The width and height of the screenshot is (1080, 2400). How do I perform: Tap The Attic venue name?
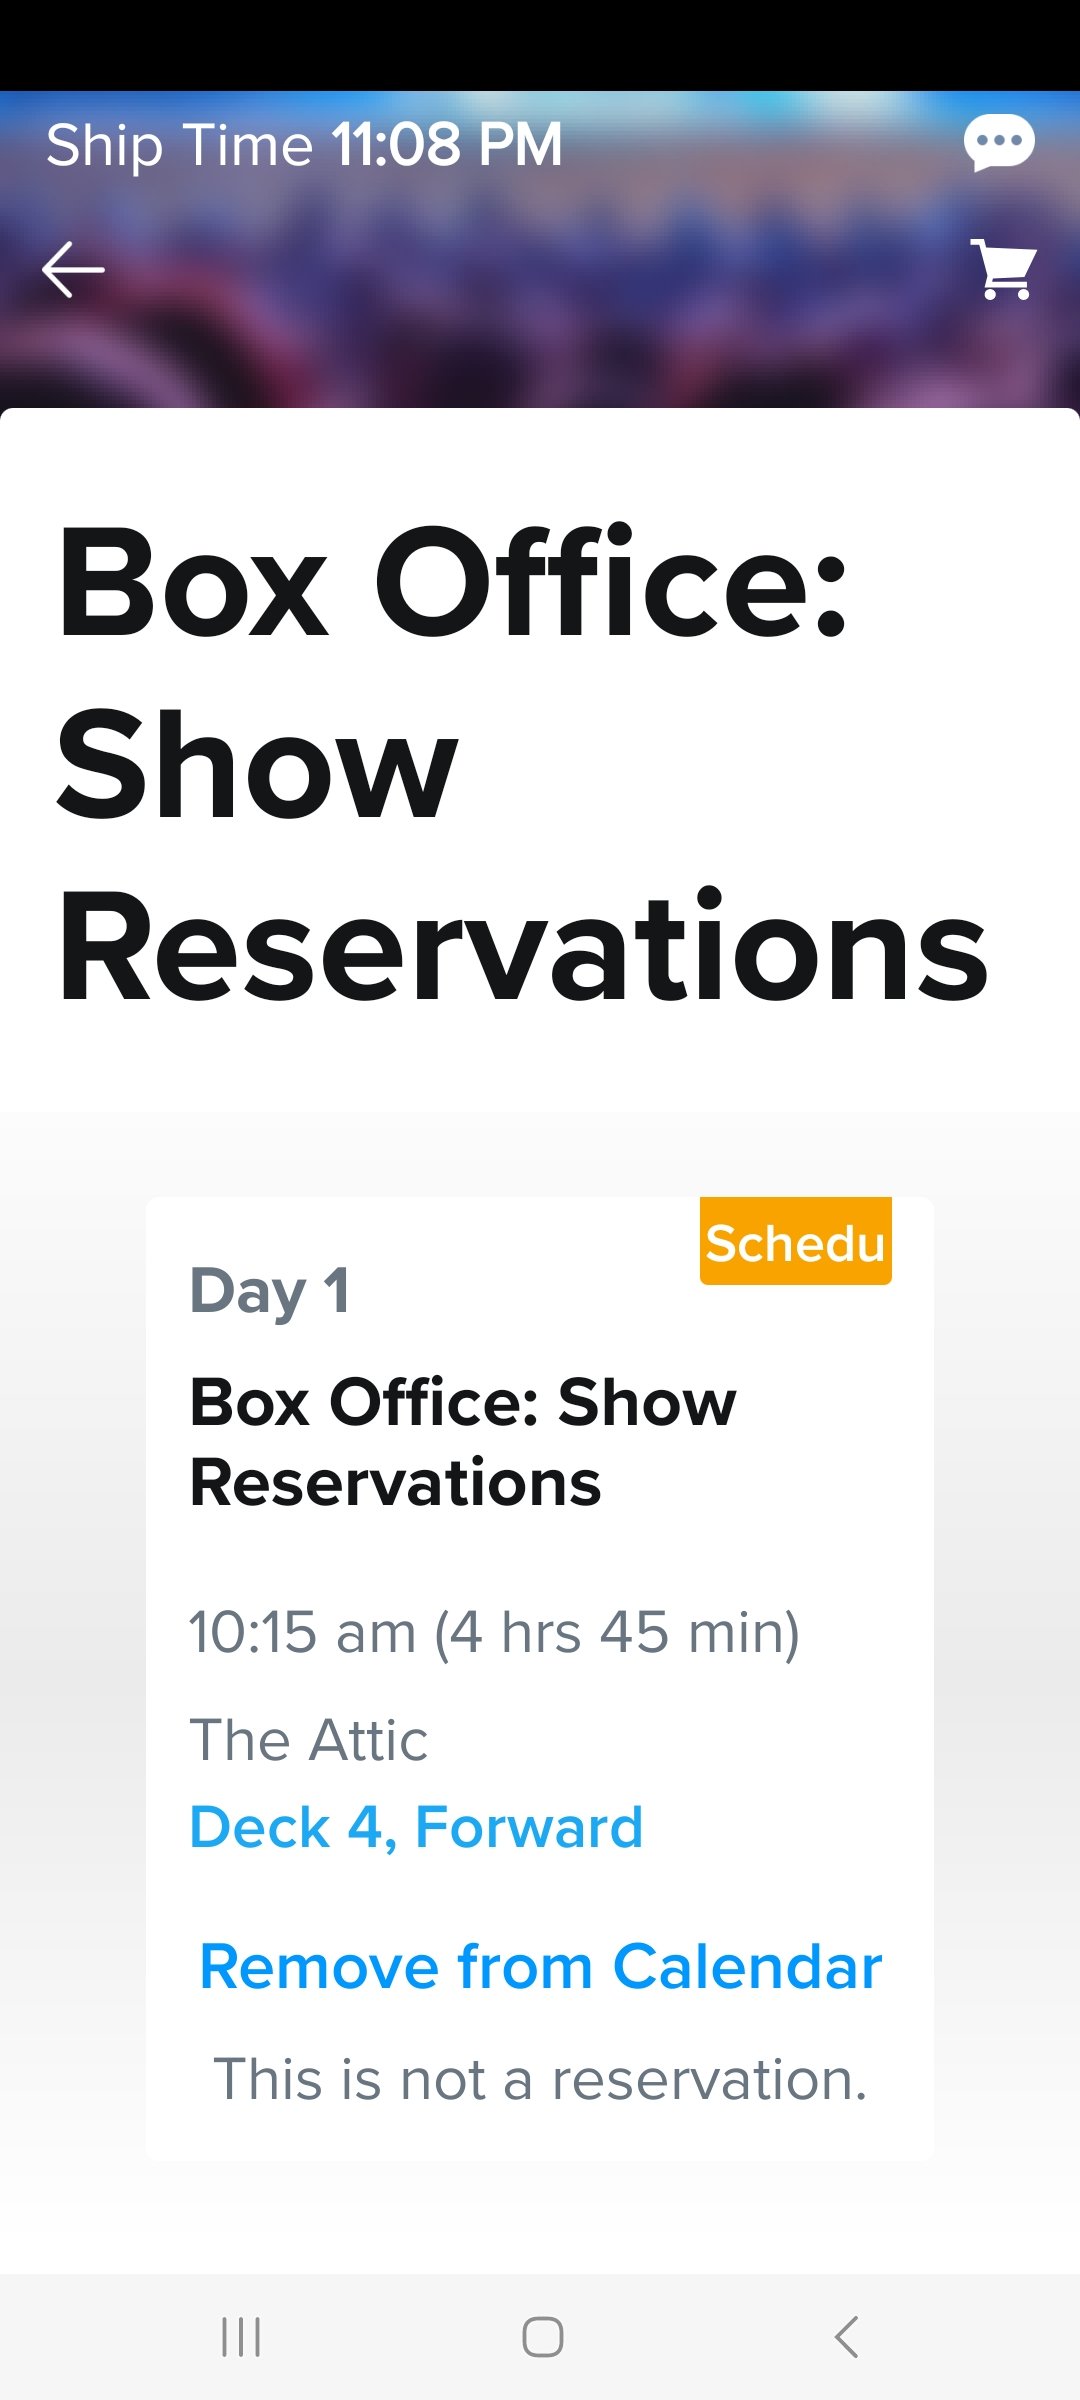click(308, 1740)
